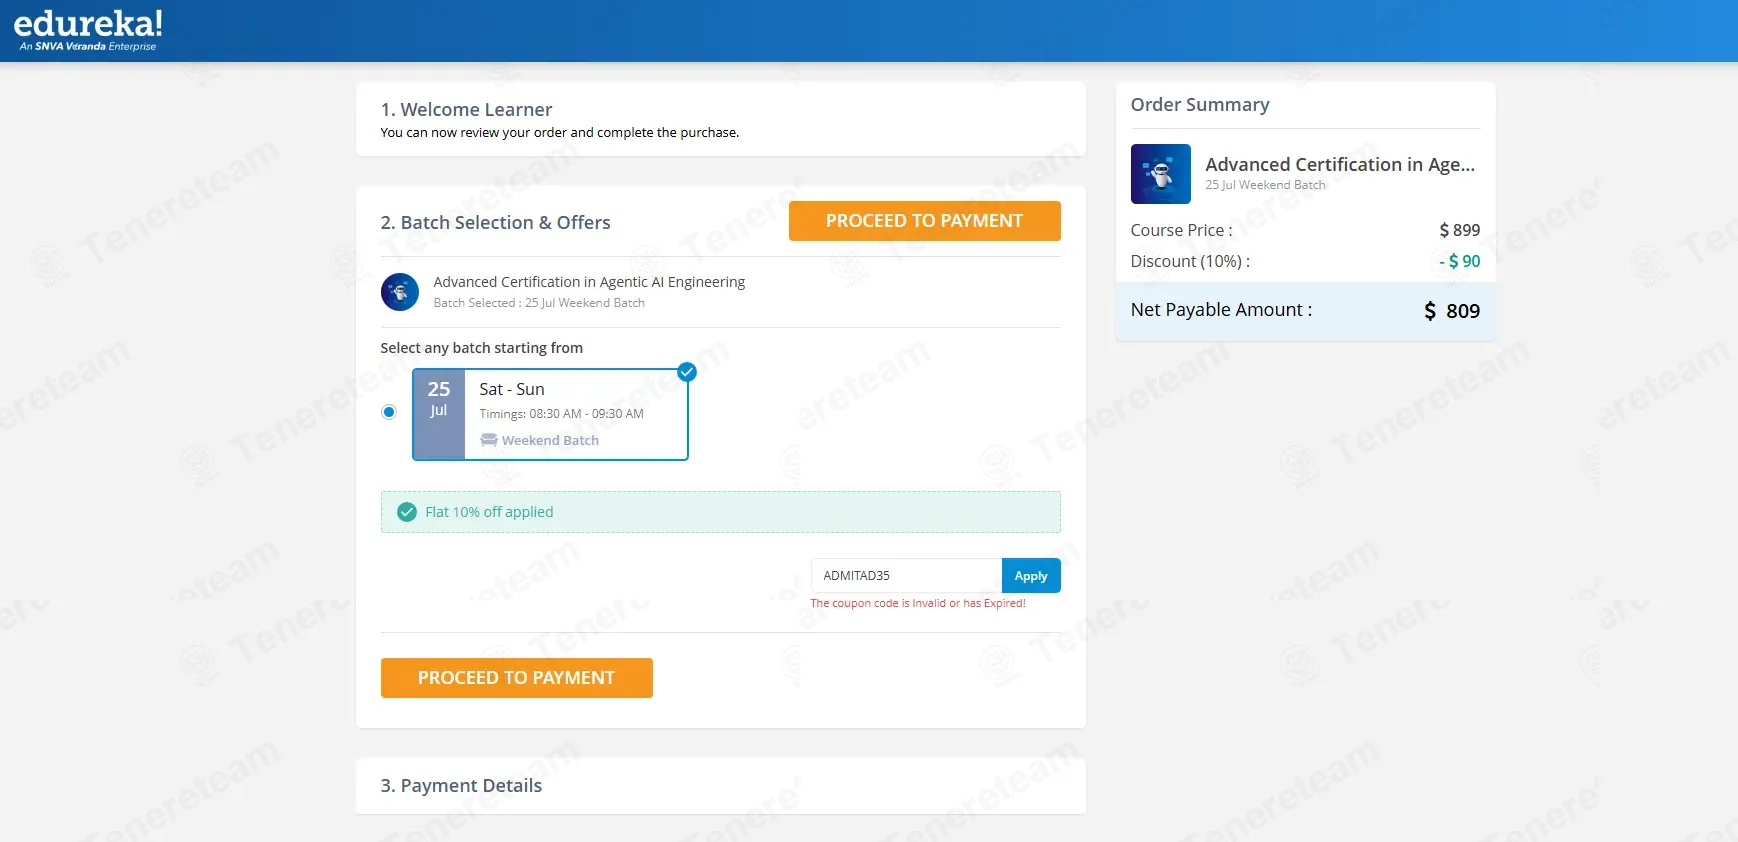The width and height of the screenshot is (1738, 842).
Task: Focus the coupon code field containing ADMITAD35
Action: click(906, 576)
